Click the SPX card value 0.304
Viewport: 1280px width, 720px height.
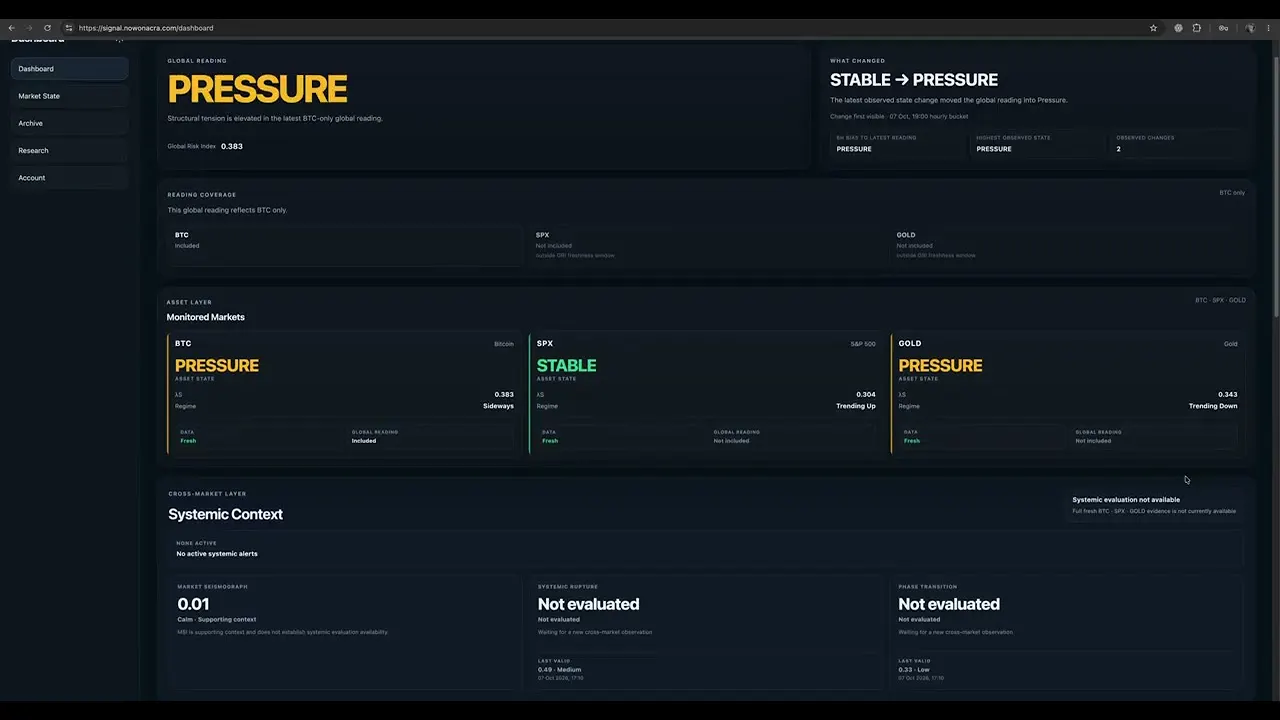(866, 395)
